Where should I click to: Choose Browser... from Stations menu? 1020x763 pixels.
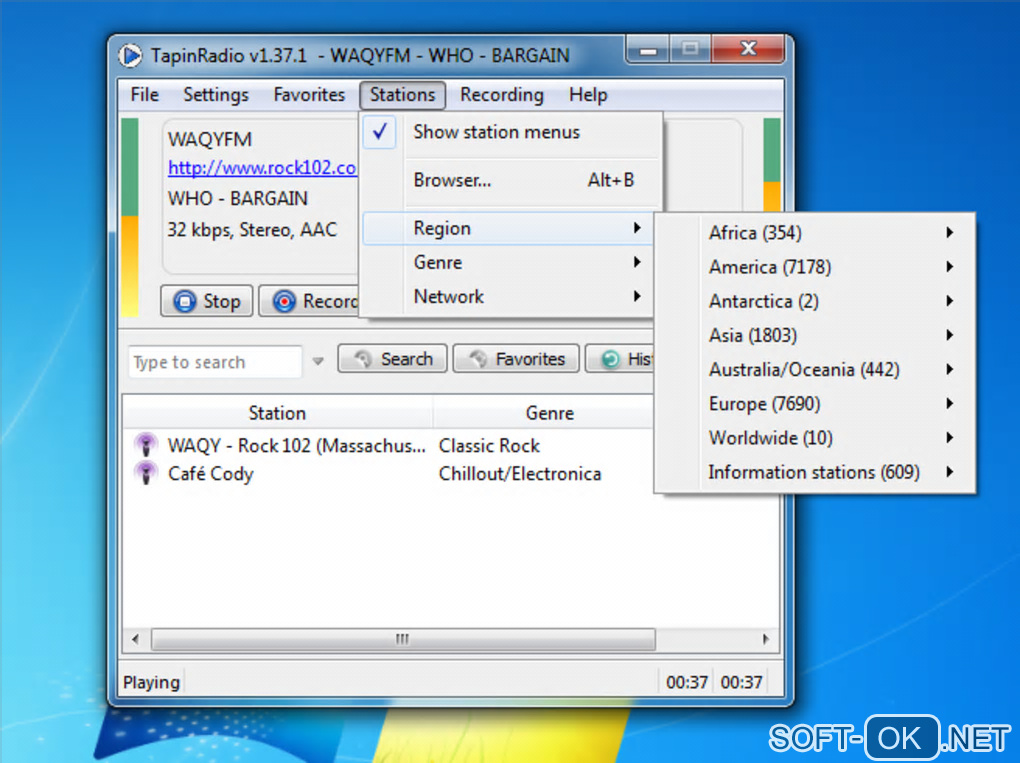point(511,180)
